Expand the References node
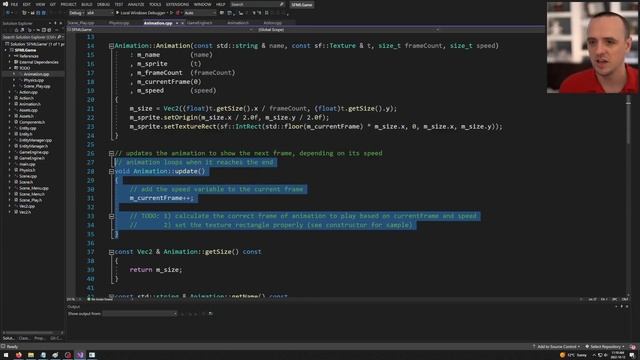The image size is (640, 360). (10, 56)
